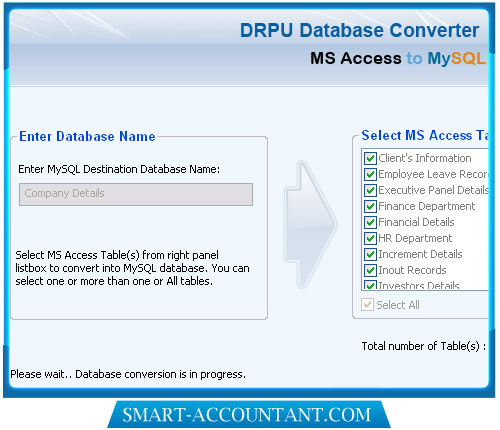Select the Client's Information list item text
500x430 pixels.
[425, 158]
